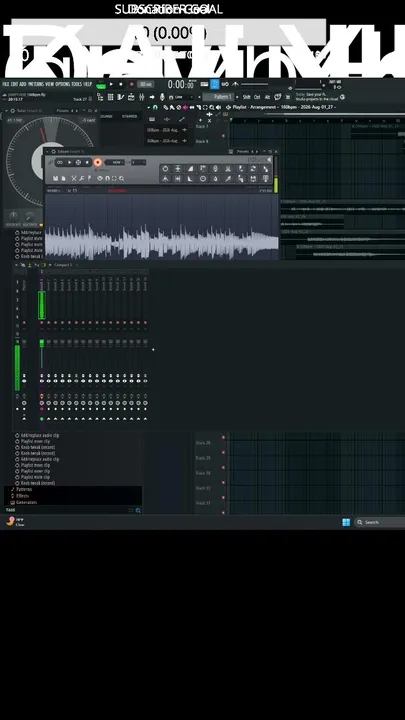Open the ADD menu
Screen dimensions: 405x720
pyautogui.click(x=23, y=84)
